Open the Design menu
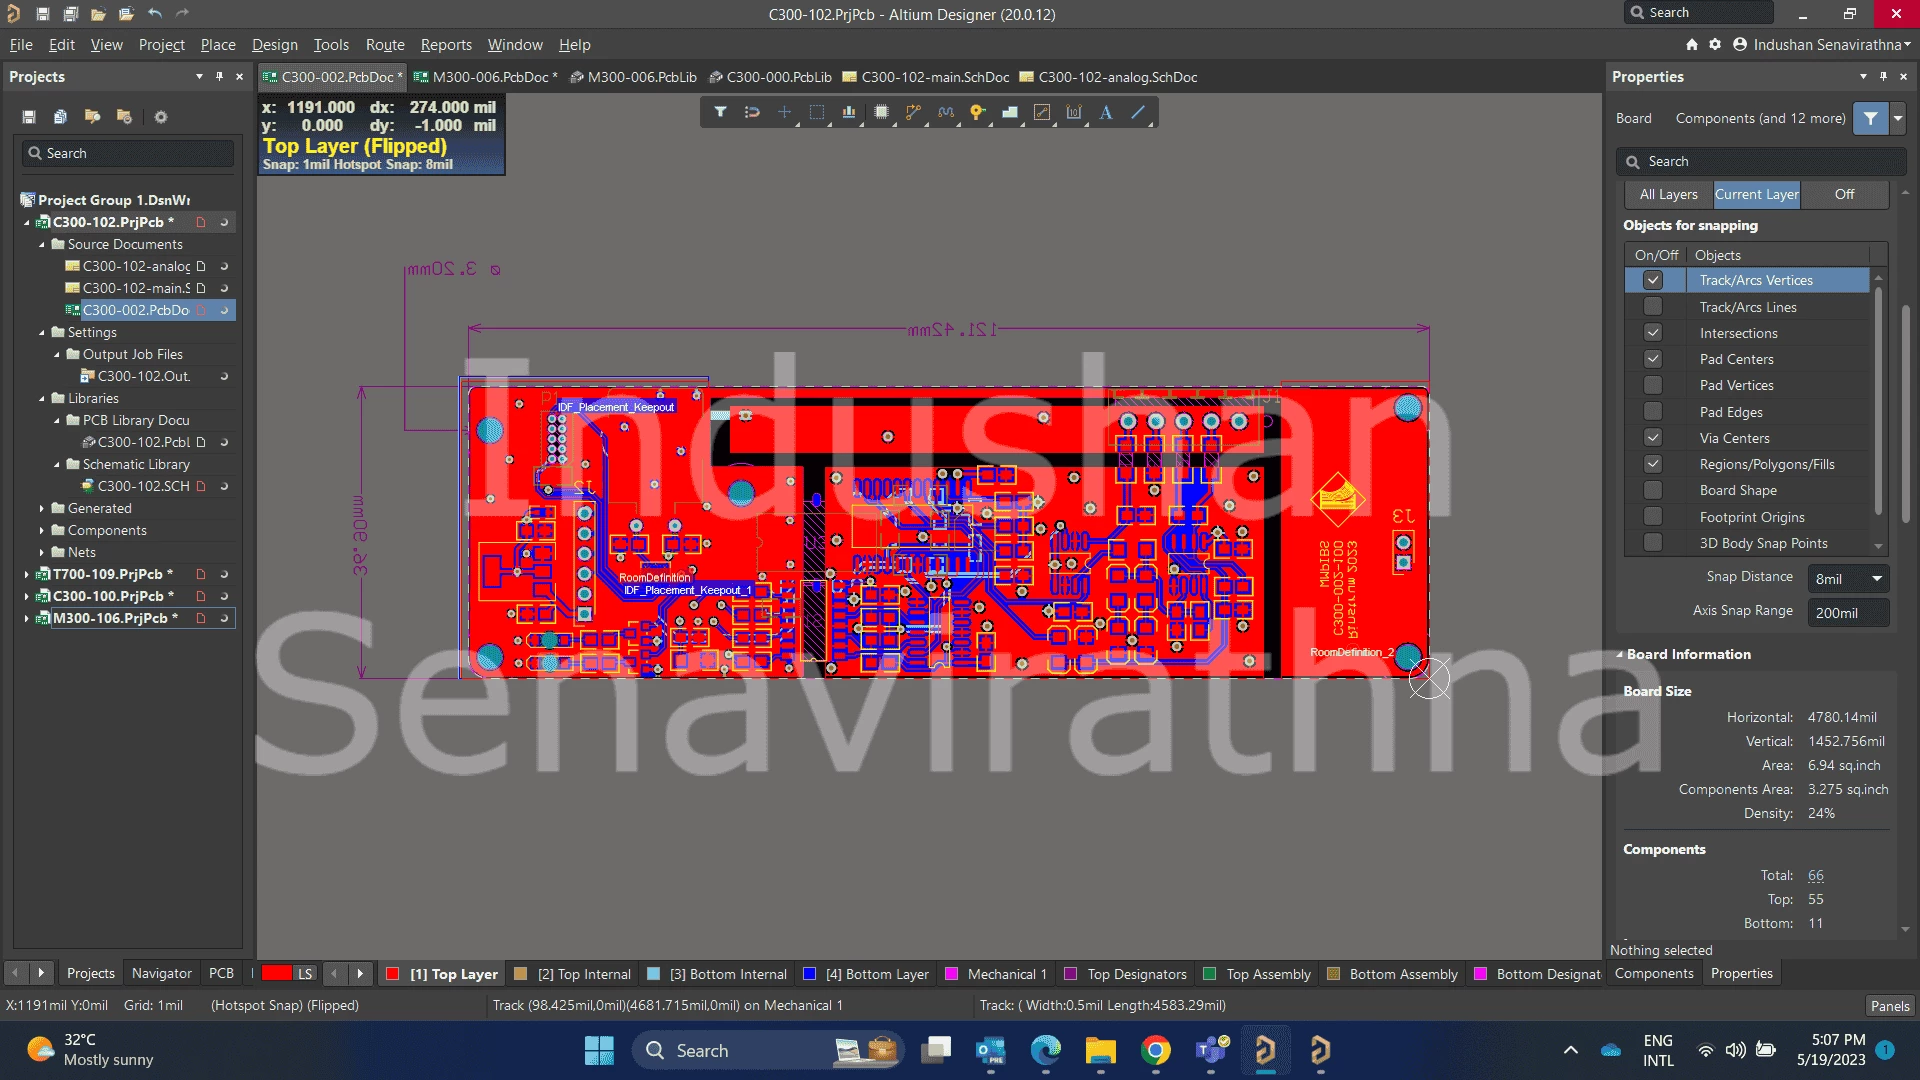 pos(274,45)
